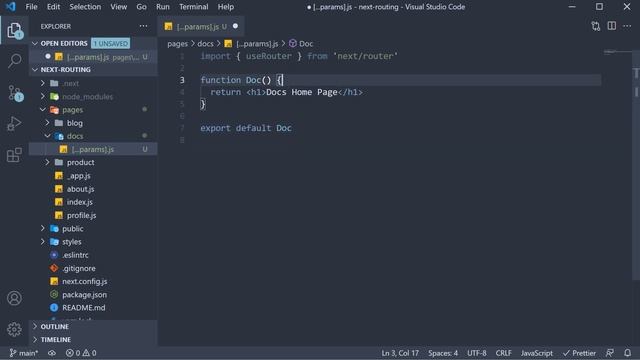
Task: Change encoding via UTF-8
Action: 477,353
